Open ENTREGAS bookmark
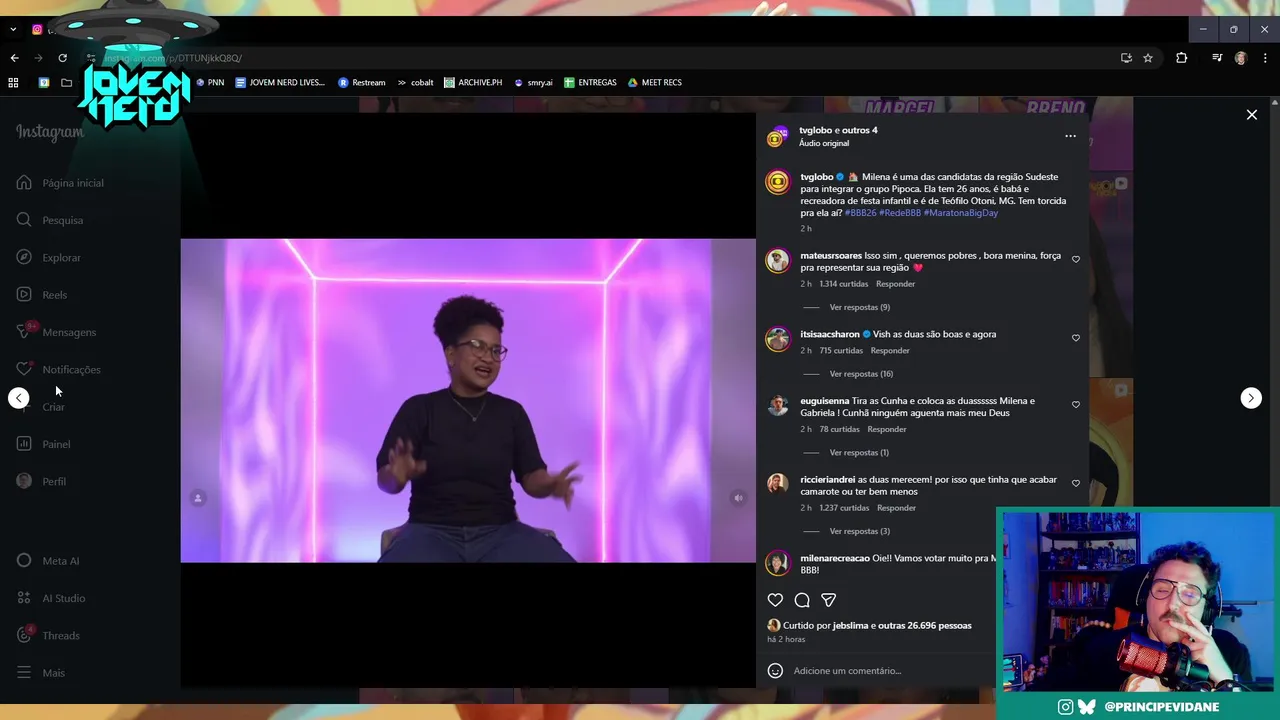This screenshot has width=1280, height=720. (590, 83)
